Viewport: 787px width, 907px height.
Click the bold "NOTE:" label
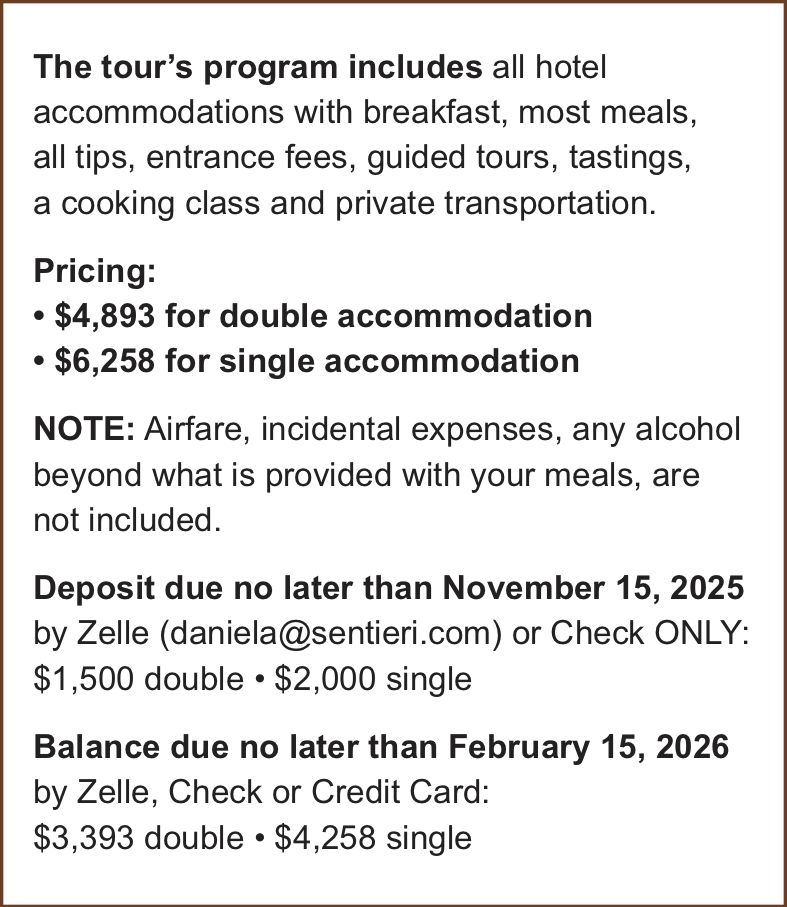84,430
